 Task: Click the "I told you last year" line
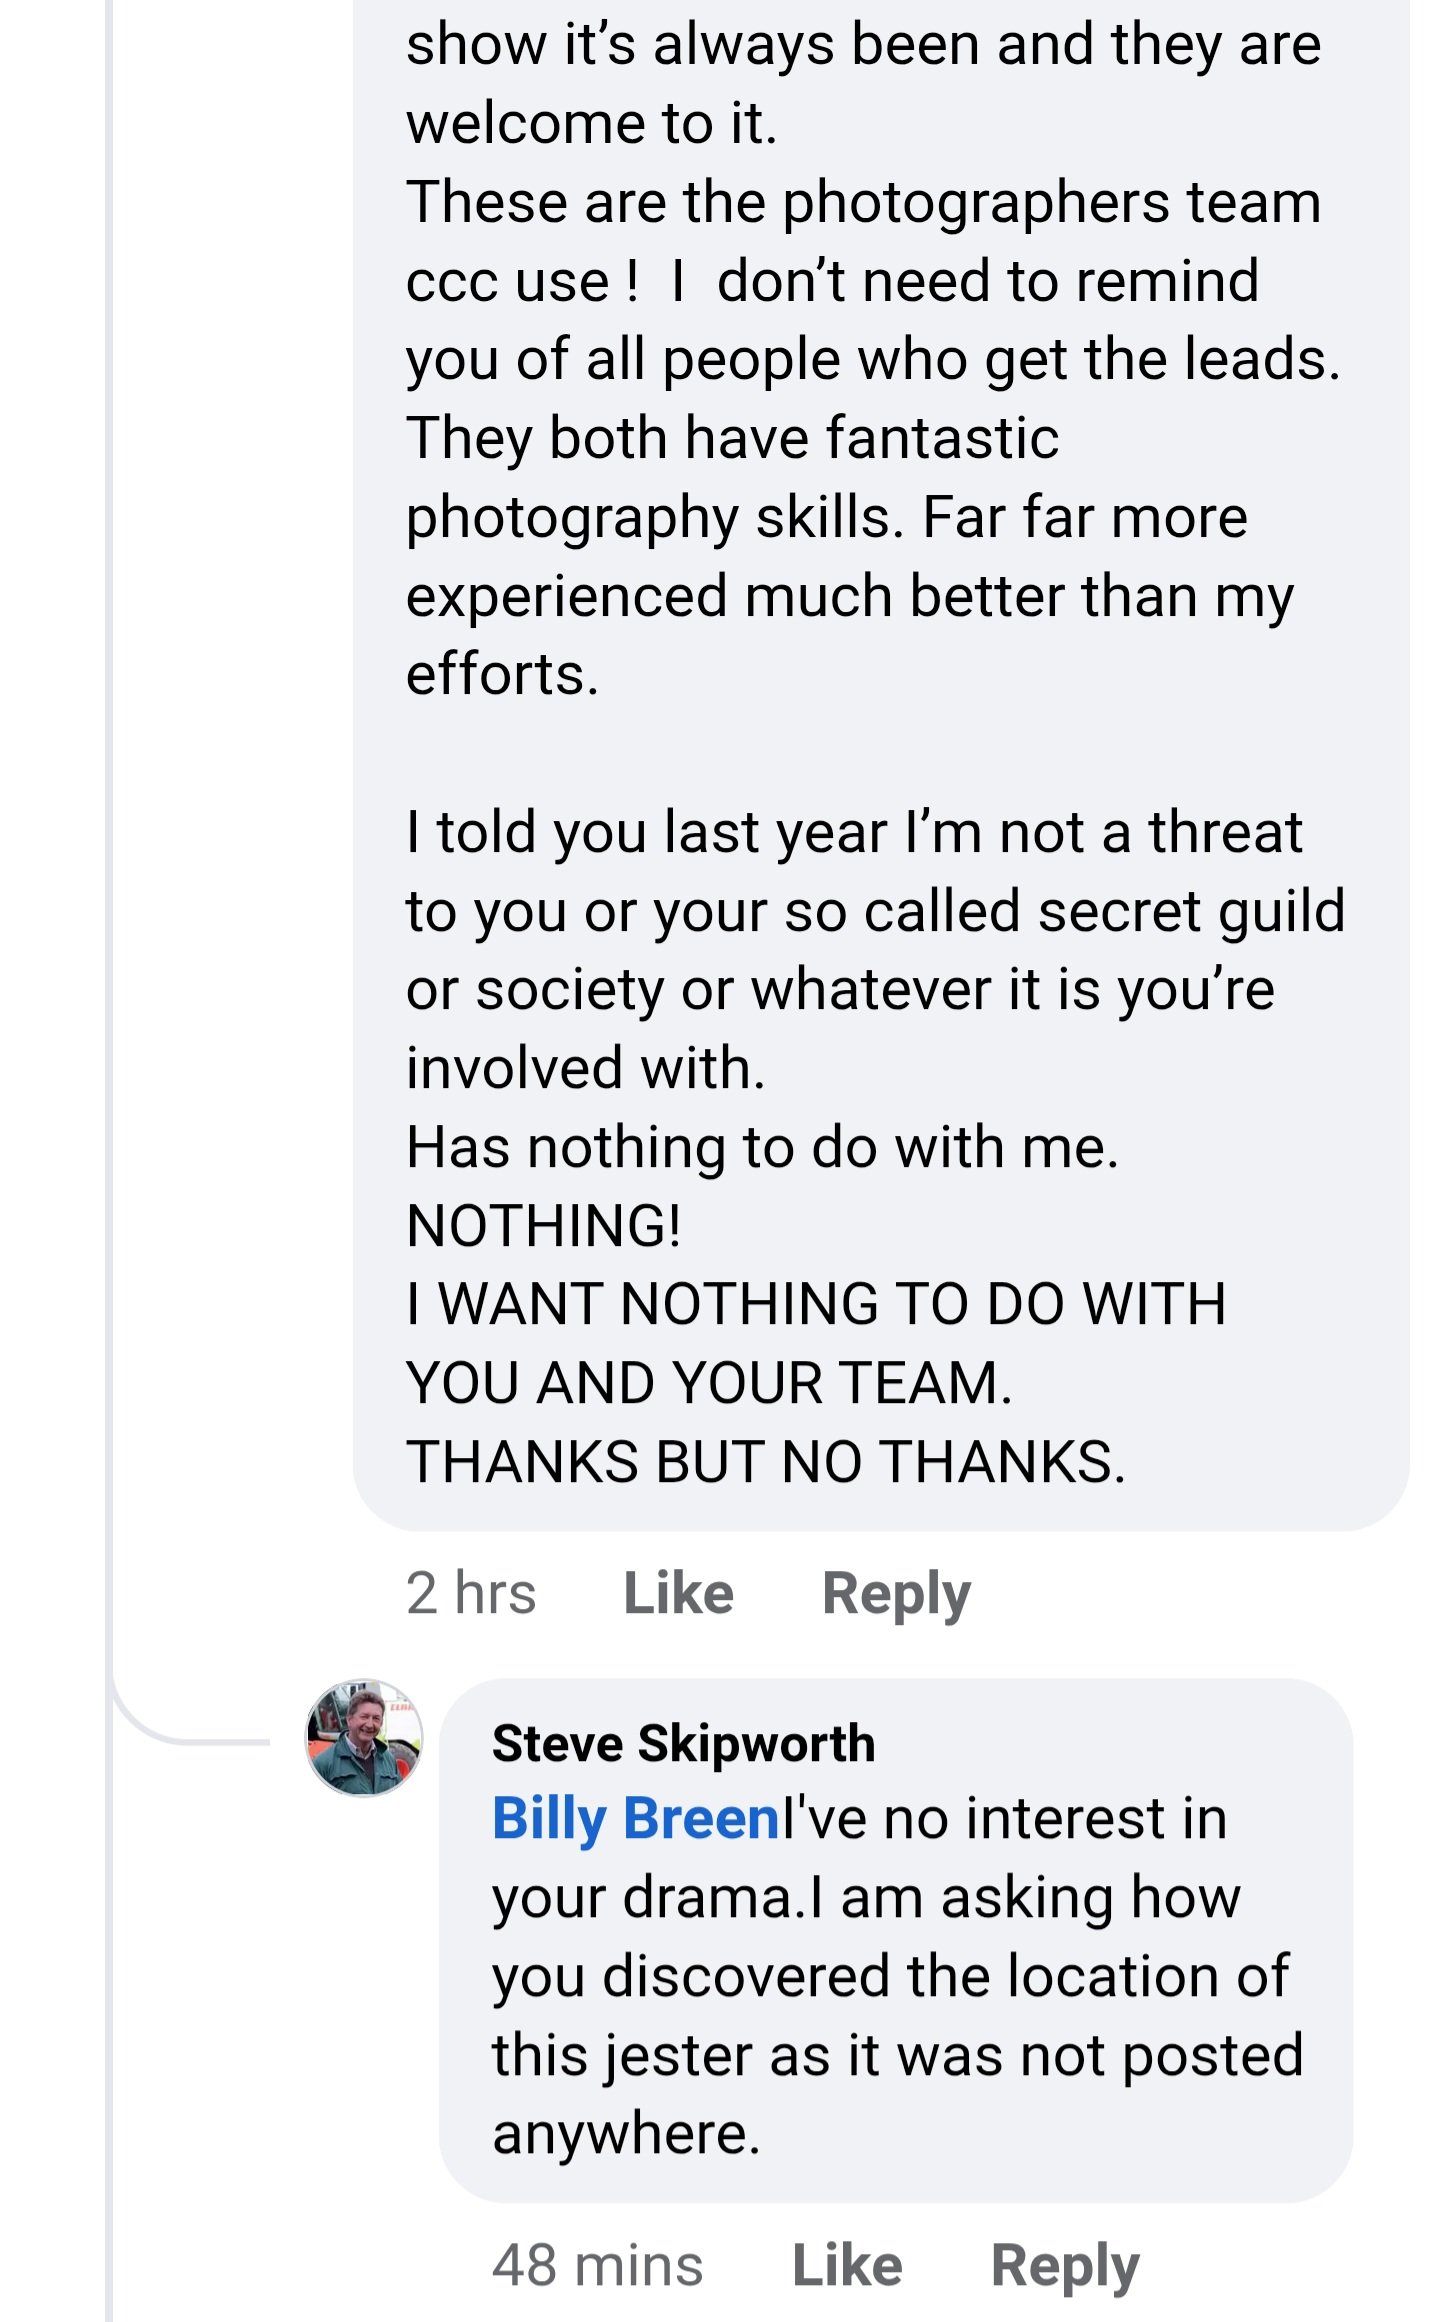pos(854,832)
